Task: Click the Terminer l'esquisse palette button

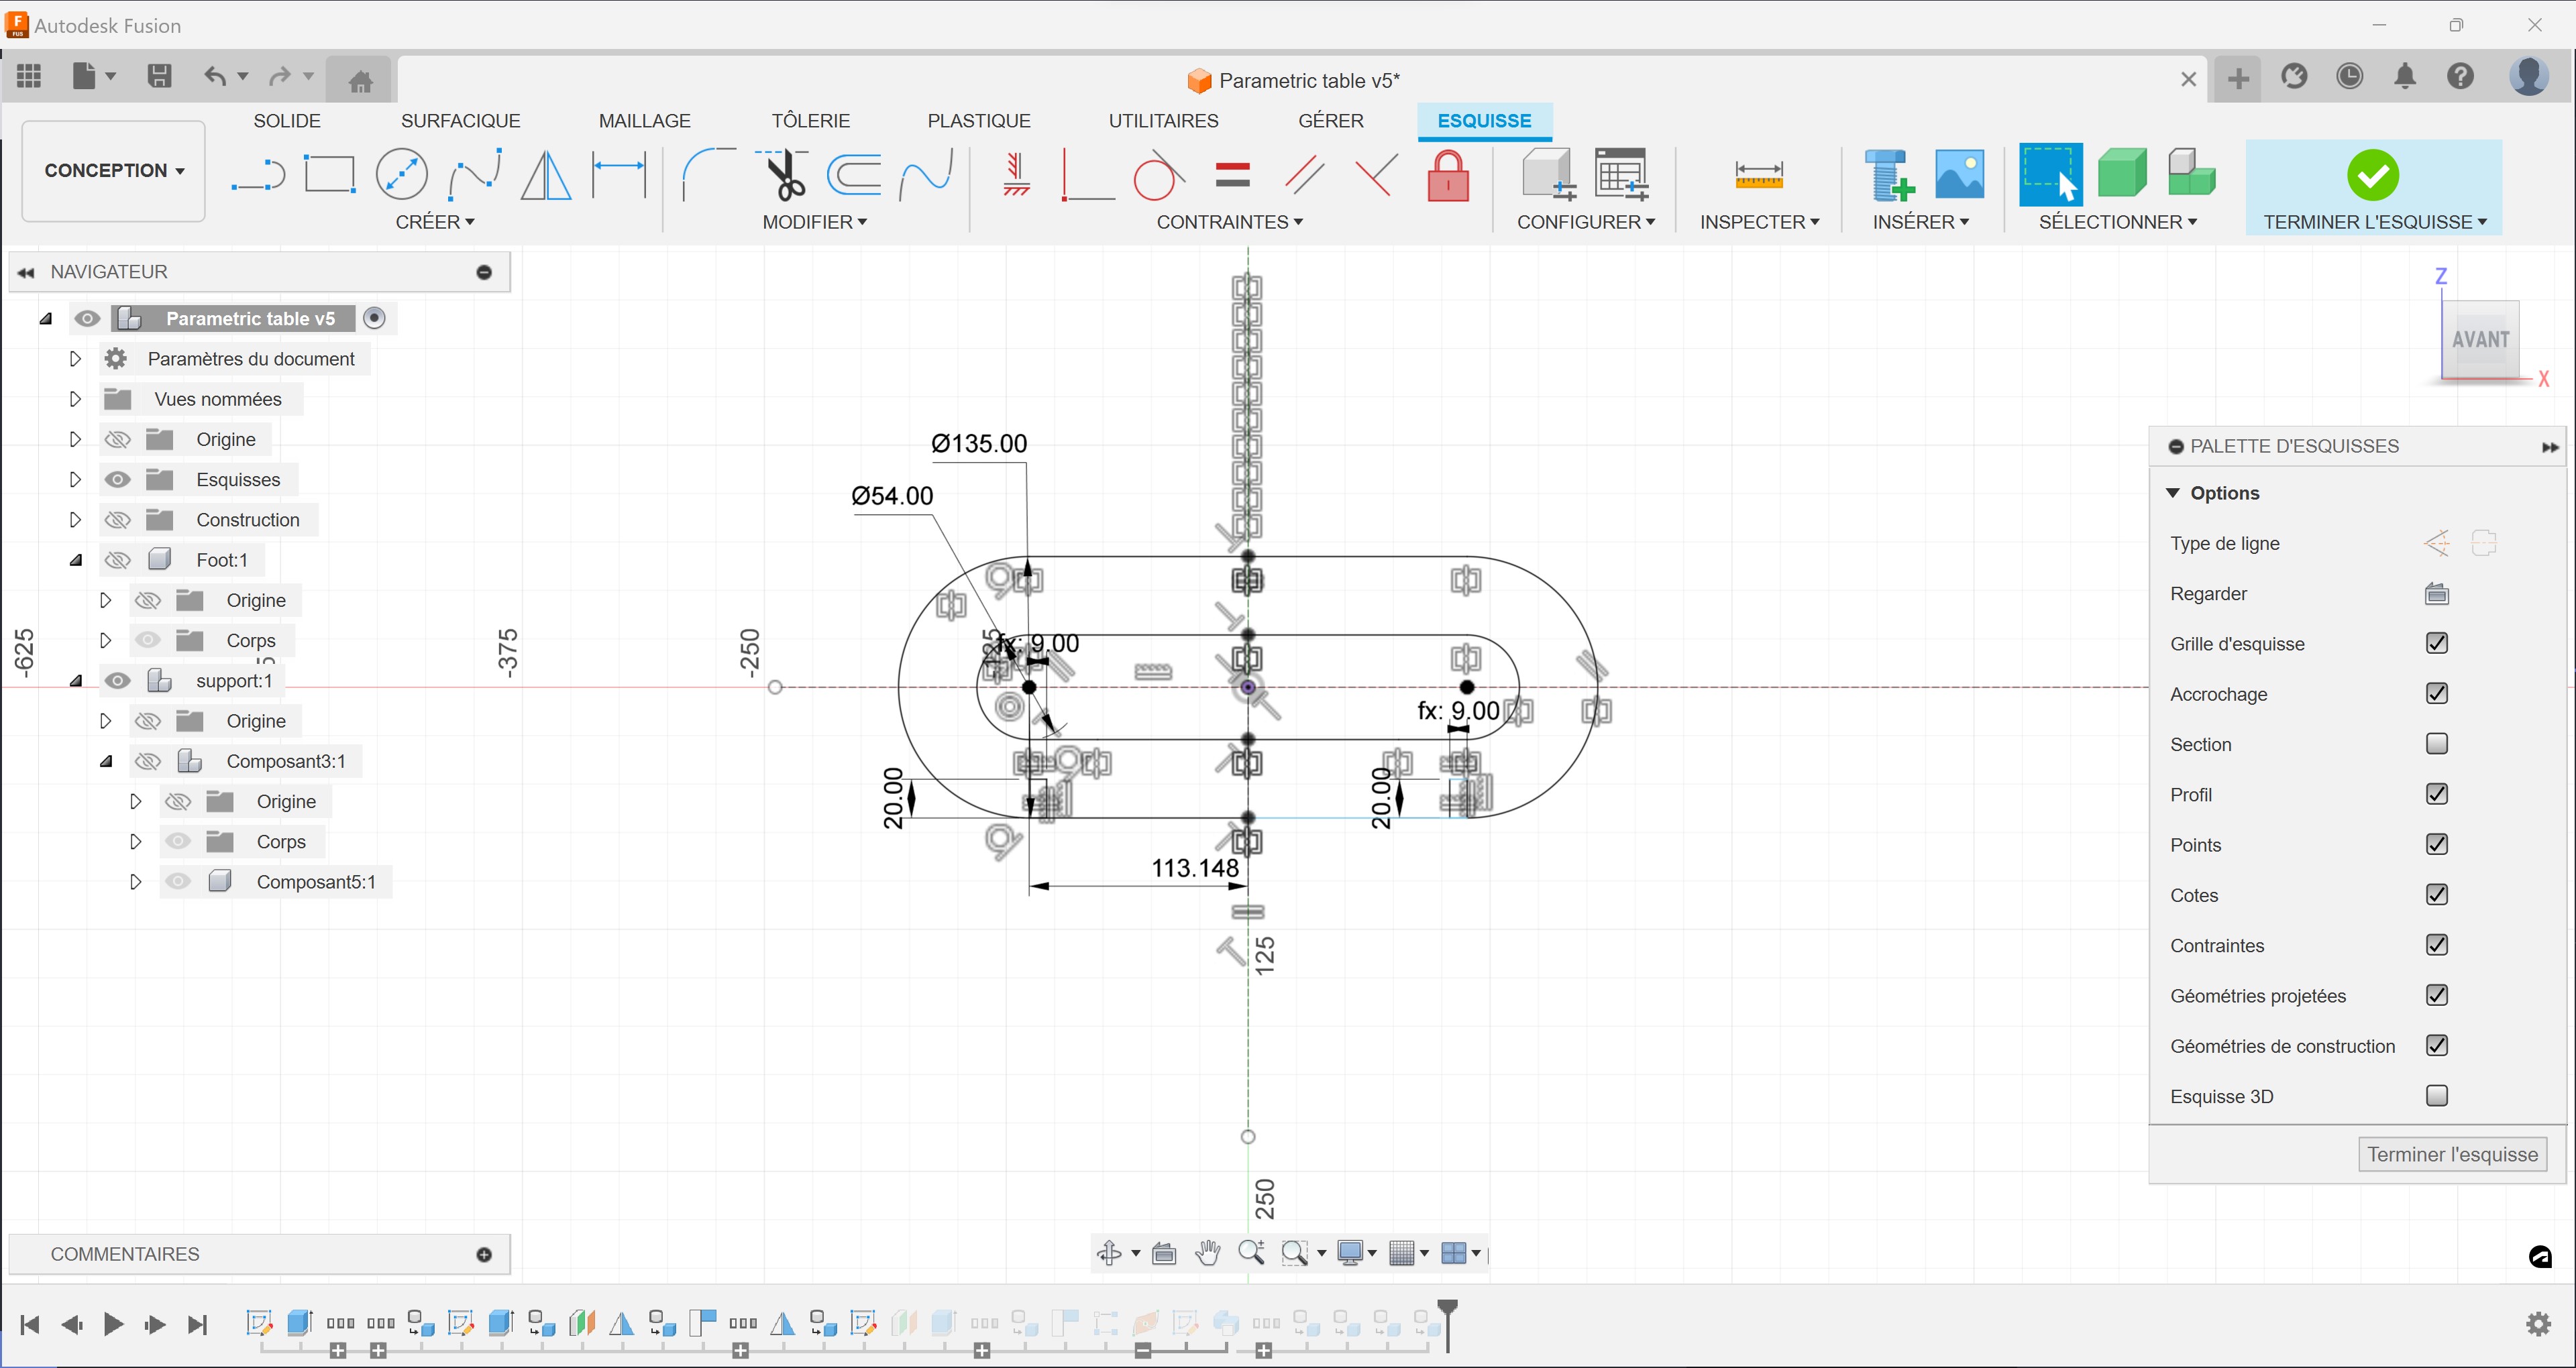Action: pyautogui.click(x=2452, y=1155)
